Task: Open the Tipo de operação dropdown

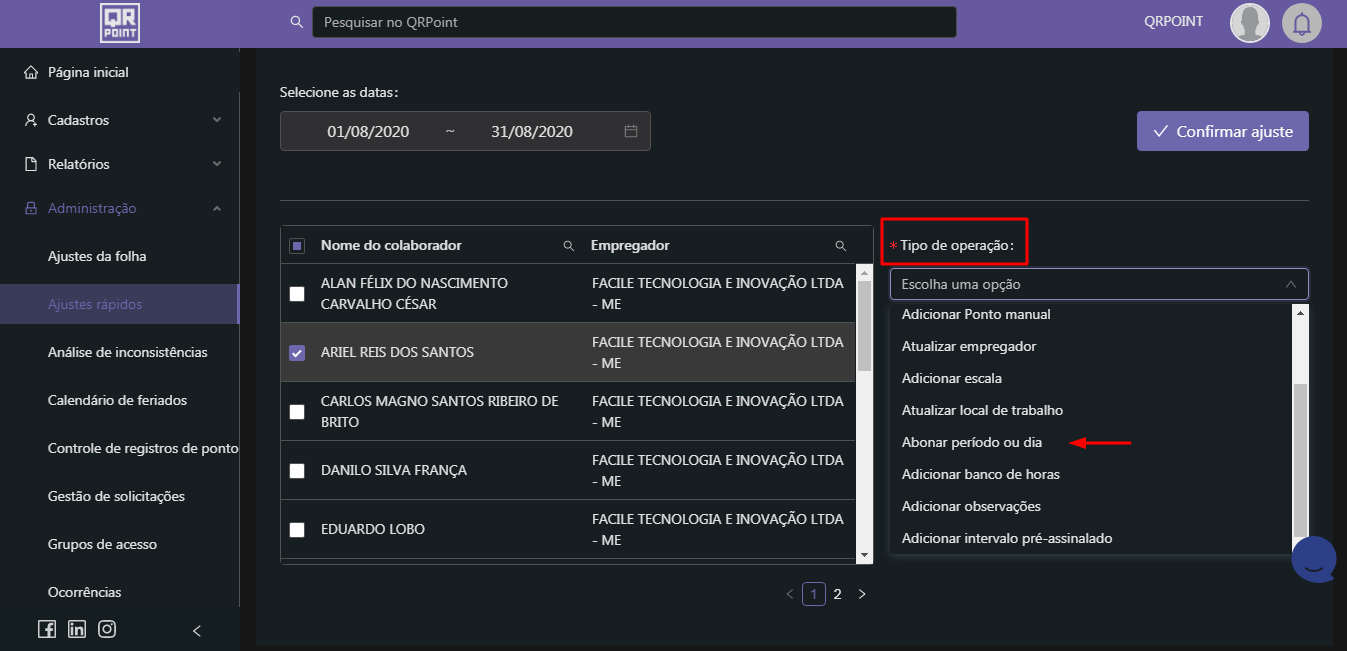Action: (1098, 284)
